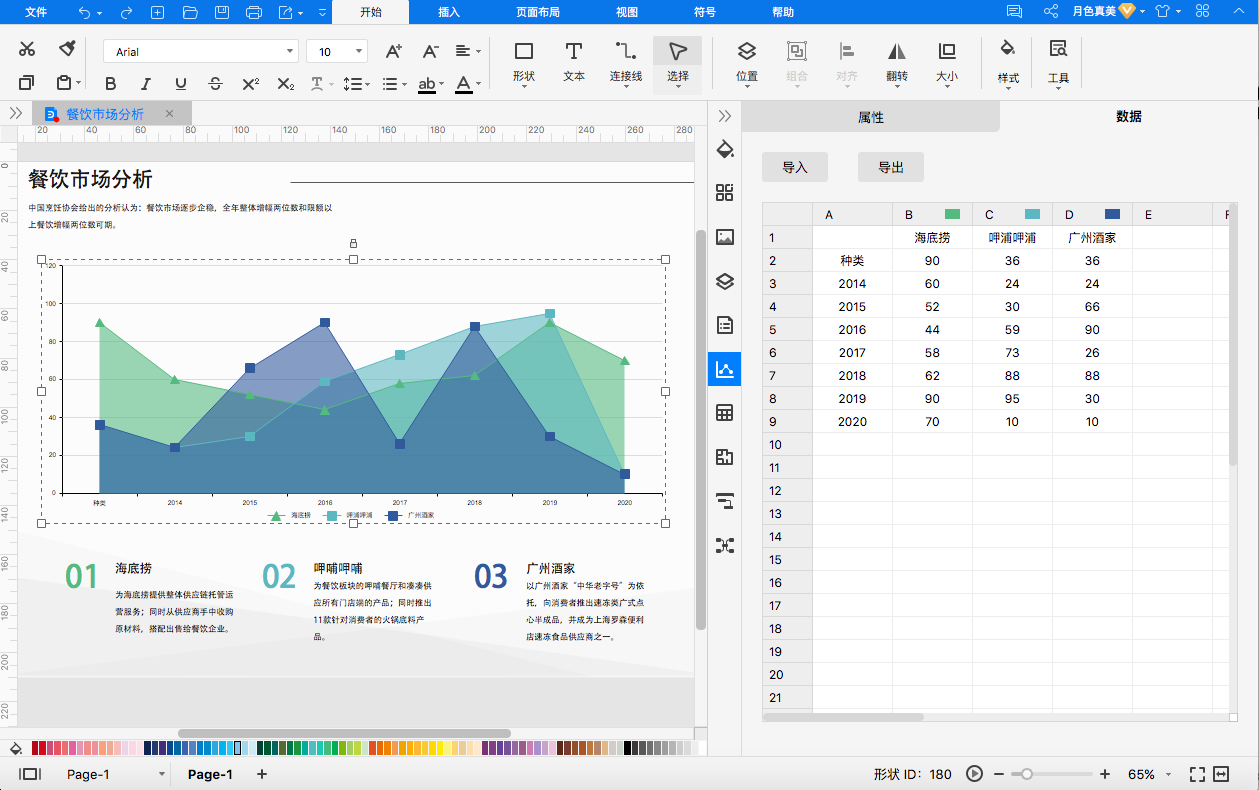Screen dimensions: 1259x790
Task: Click the green series color swatch in column B
Action: pyautogui.click(x=952, y=214)
